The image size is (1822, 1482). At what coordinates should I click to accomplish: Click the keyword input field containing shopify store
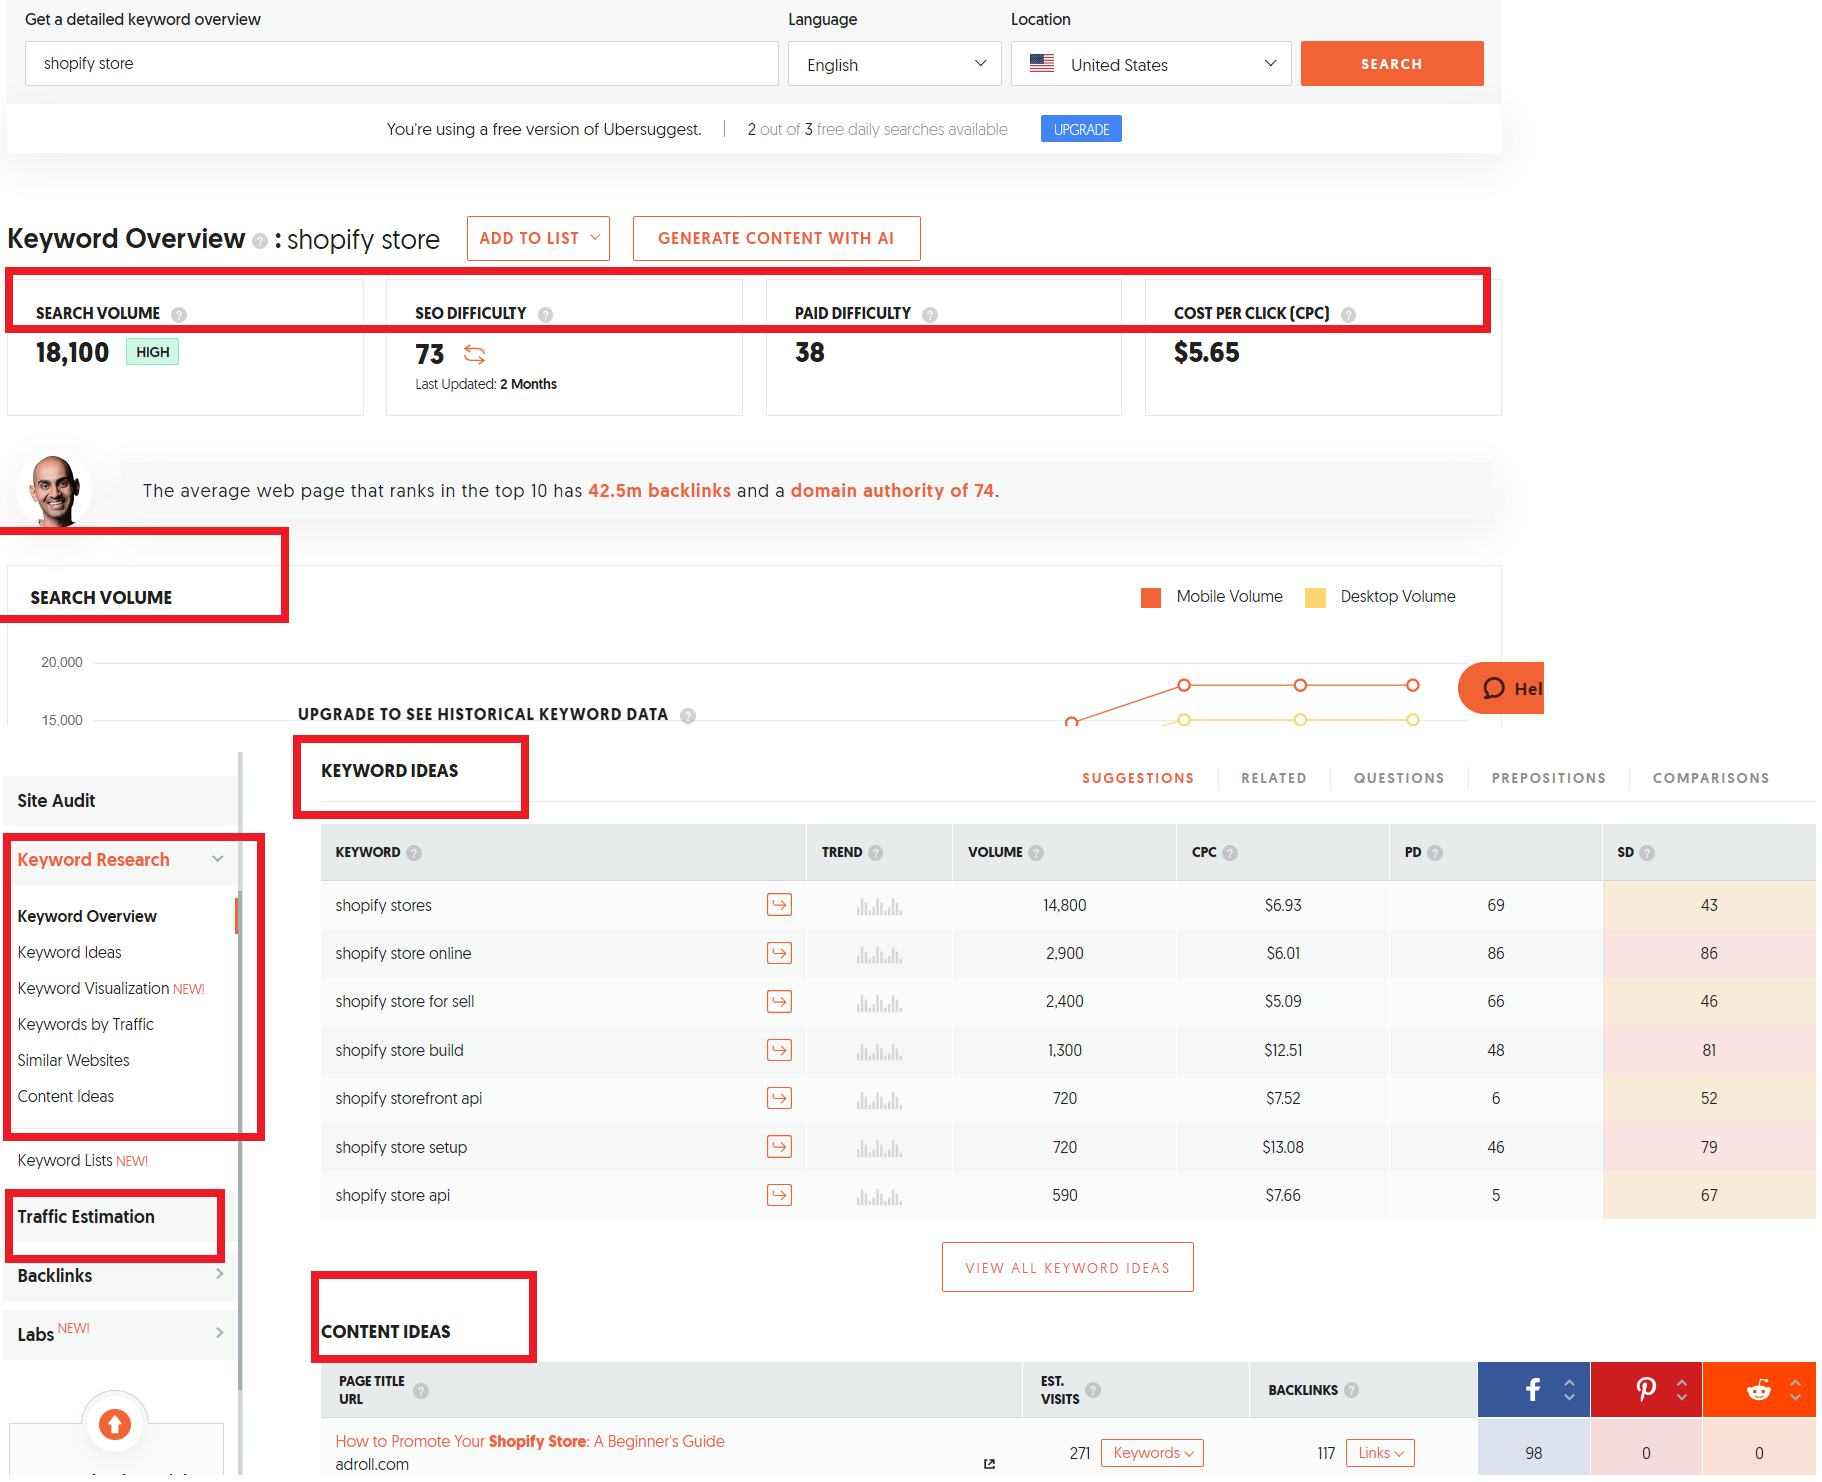(x=402, y=64)
